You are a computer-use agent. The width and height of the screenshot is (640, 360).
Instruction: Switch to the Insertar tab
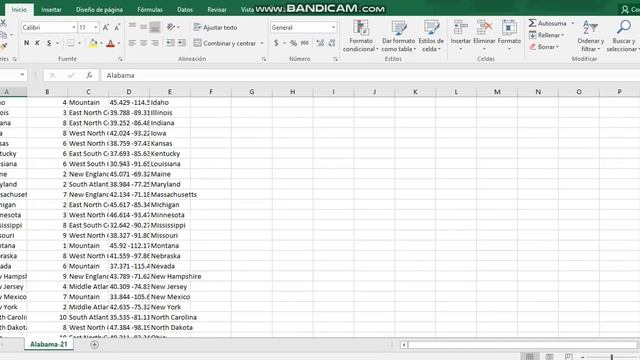point(51,9)
